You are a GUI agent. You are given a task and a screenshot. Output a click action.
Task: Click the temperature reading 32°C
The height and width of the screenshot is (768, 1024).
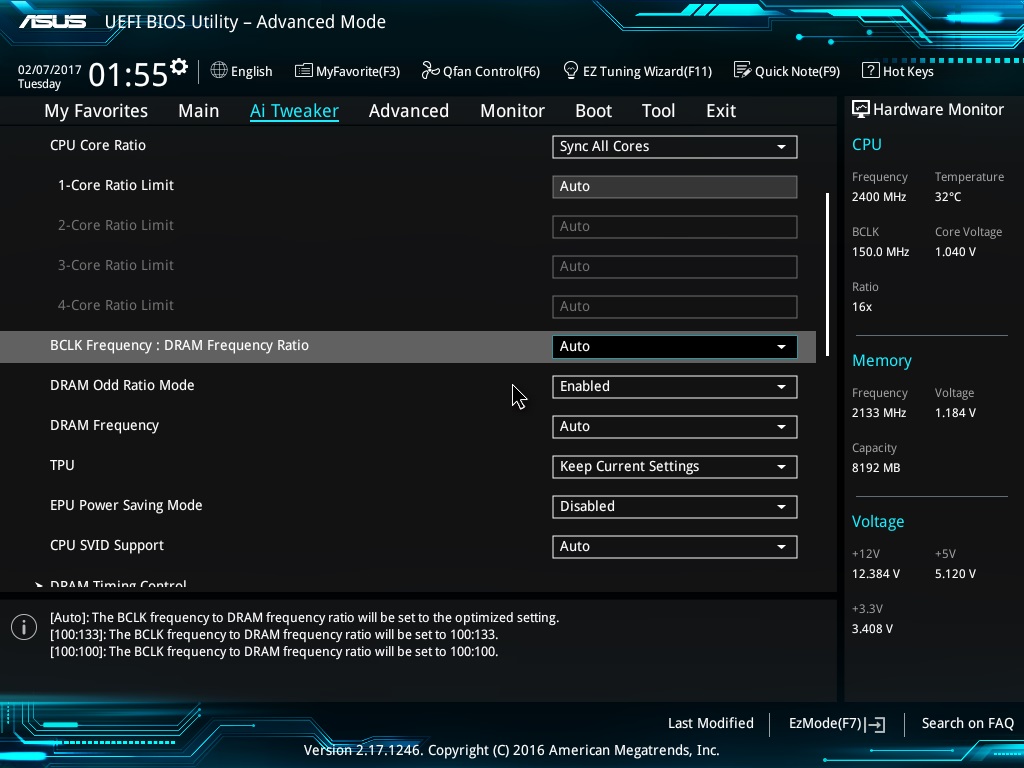click(948, 197)
